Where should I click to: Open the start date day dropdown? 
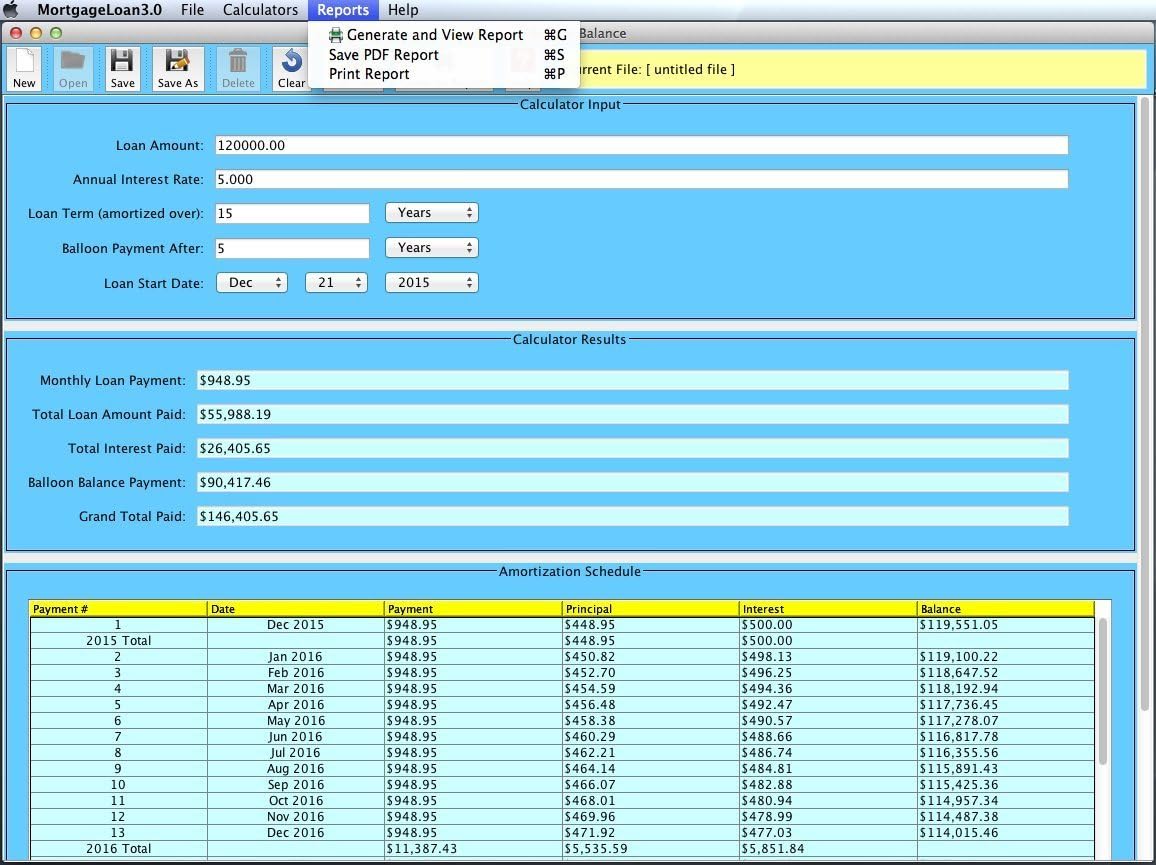tap(336, 283)
